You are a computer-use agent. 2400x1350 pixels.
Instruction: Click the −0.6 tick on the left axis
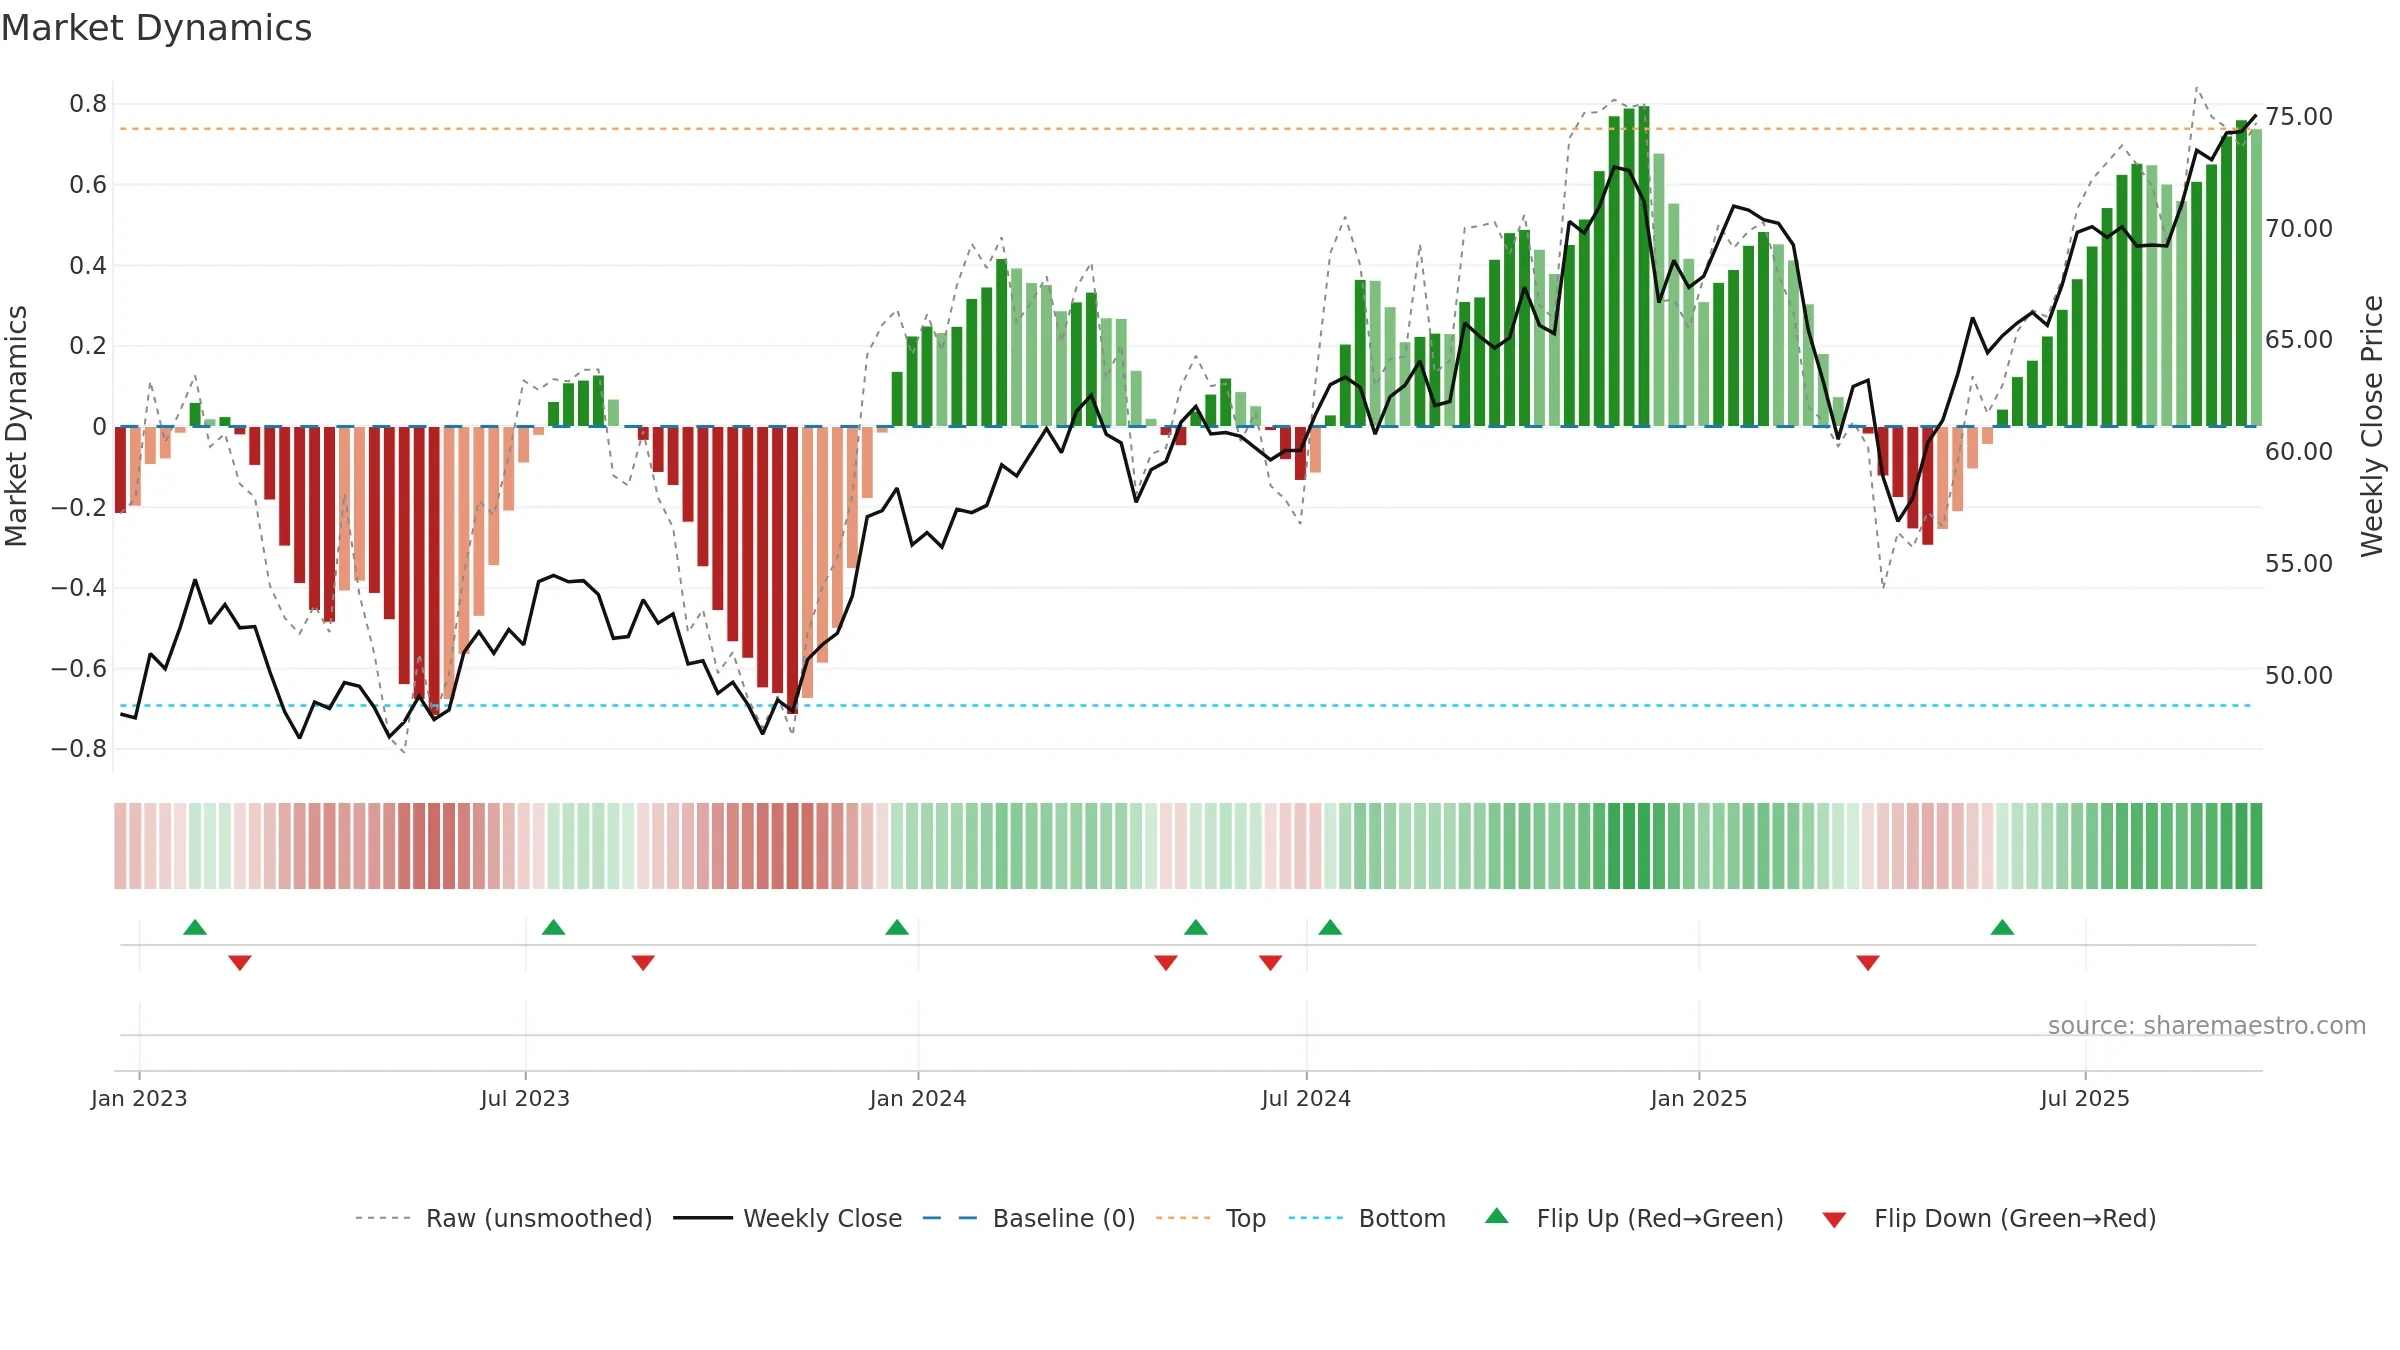point(79,668)
